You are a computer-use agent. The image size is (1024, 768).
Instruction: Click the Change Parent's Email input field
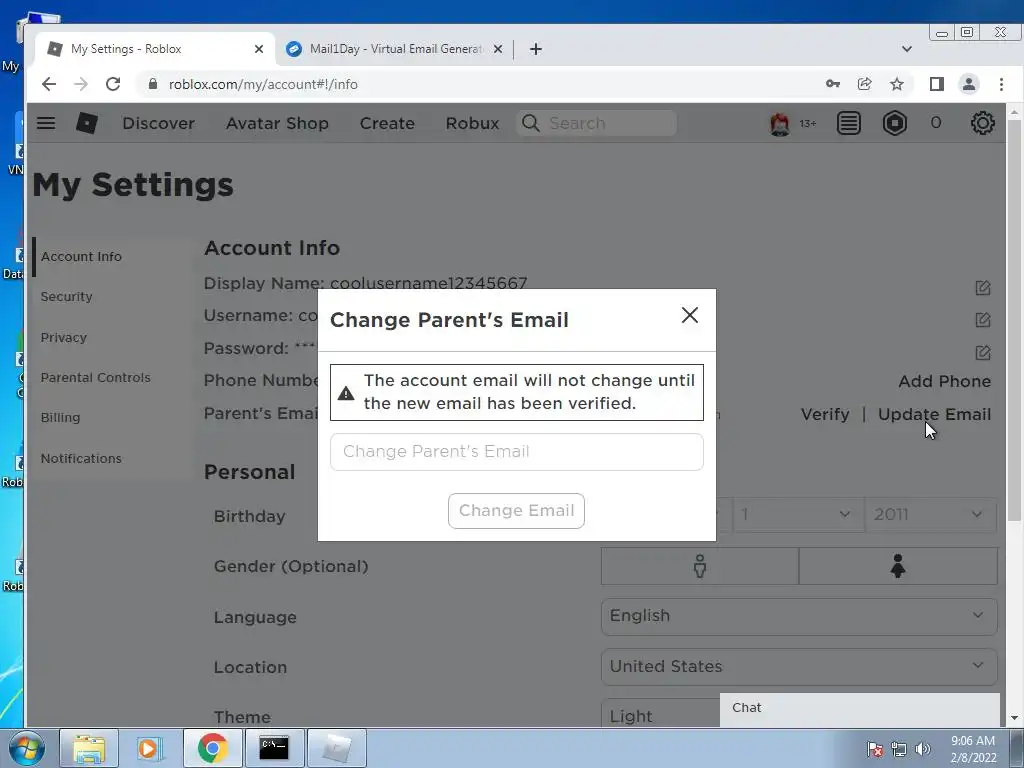[x=517, y=452]
